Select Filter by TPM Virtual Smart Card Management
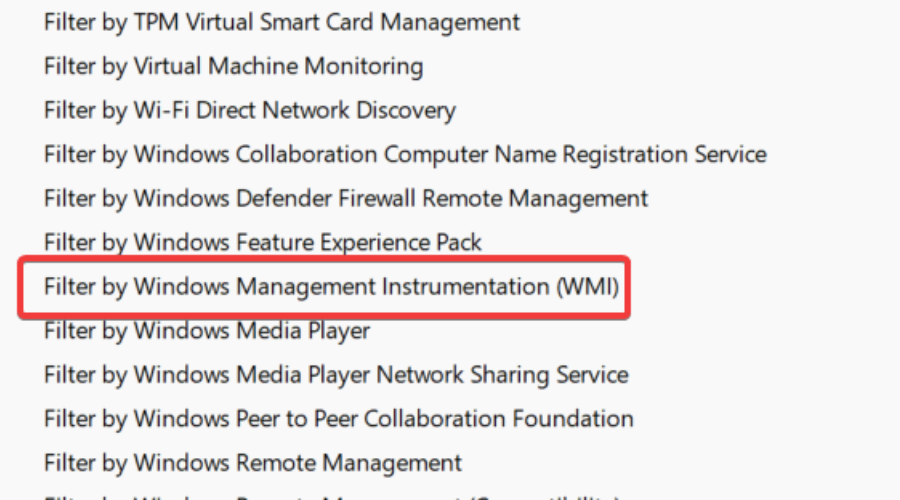This screenshot has width=900, height=500. click(282, 23)
